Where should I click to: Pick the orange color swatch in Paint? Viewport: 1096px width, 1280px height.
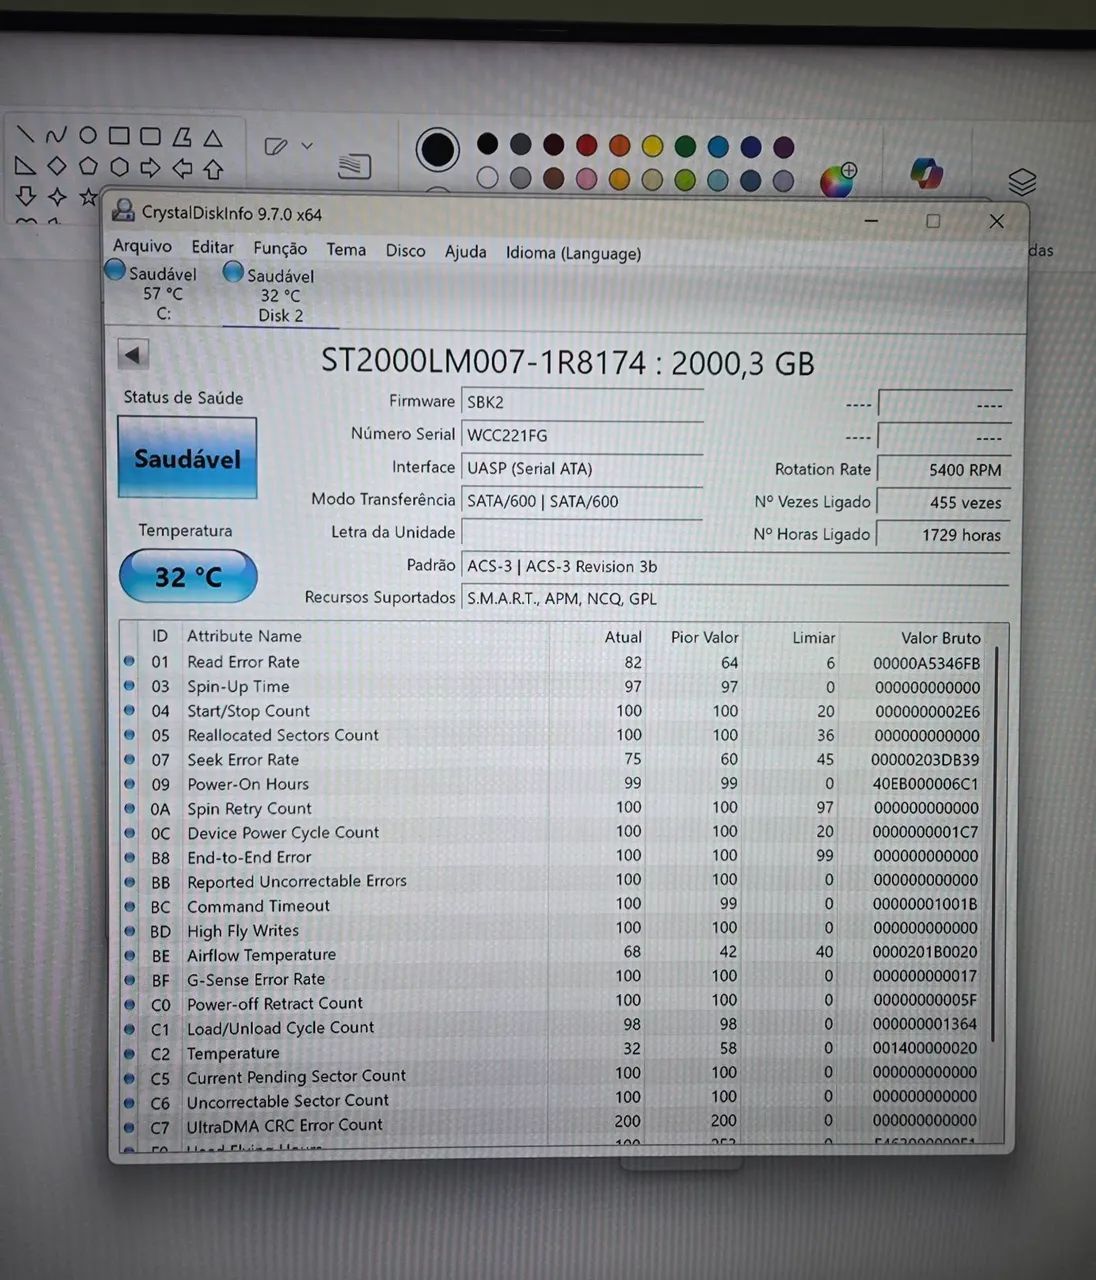[620, 146]
